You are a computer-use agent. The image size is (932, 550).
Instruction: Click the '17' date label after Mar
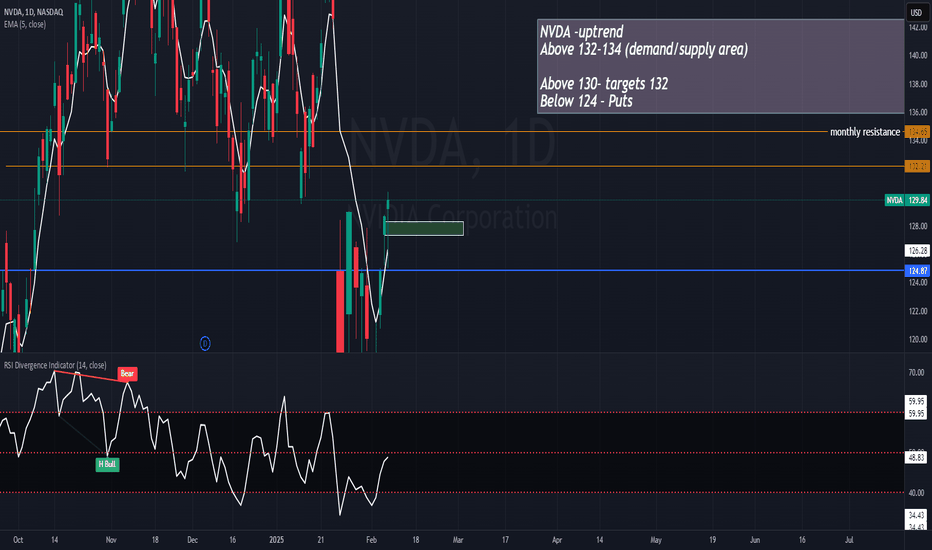pos(505,540)
